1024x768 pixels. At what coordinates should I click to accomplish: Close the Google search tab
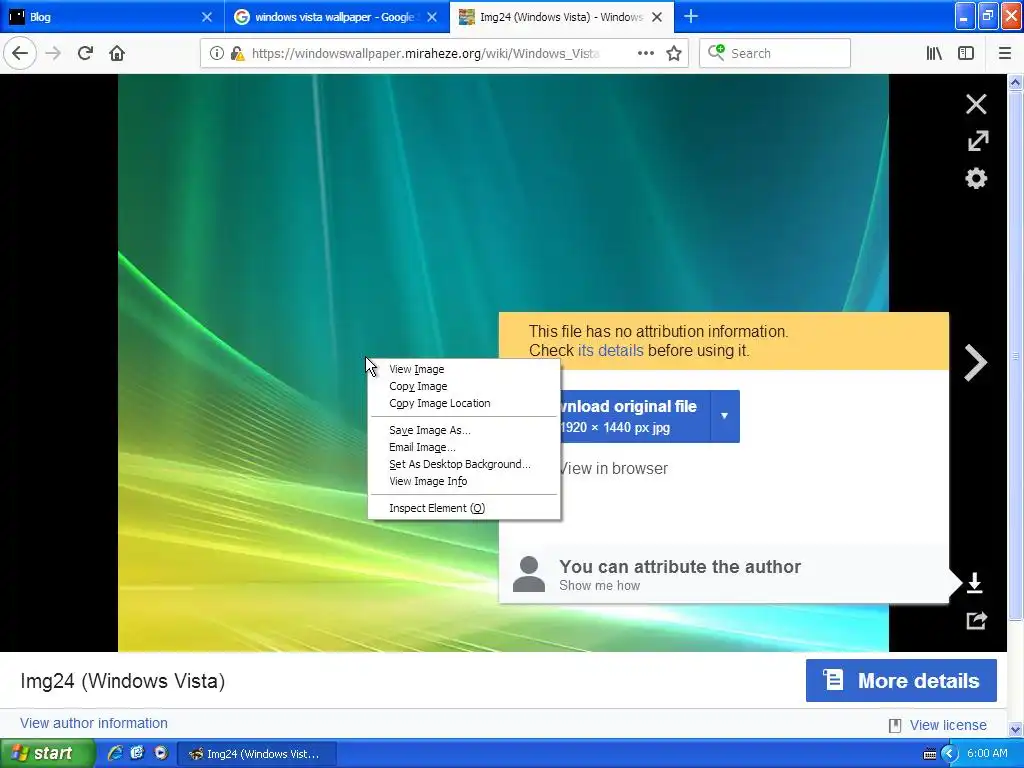pyautogui.click(x=432, y=17)
